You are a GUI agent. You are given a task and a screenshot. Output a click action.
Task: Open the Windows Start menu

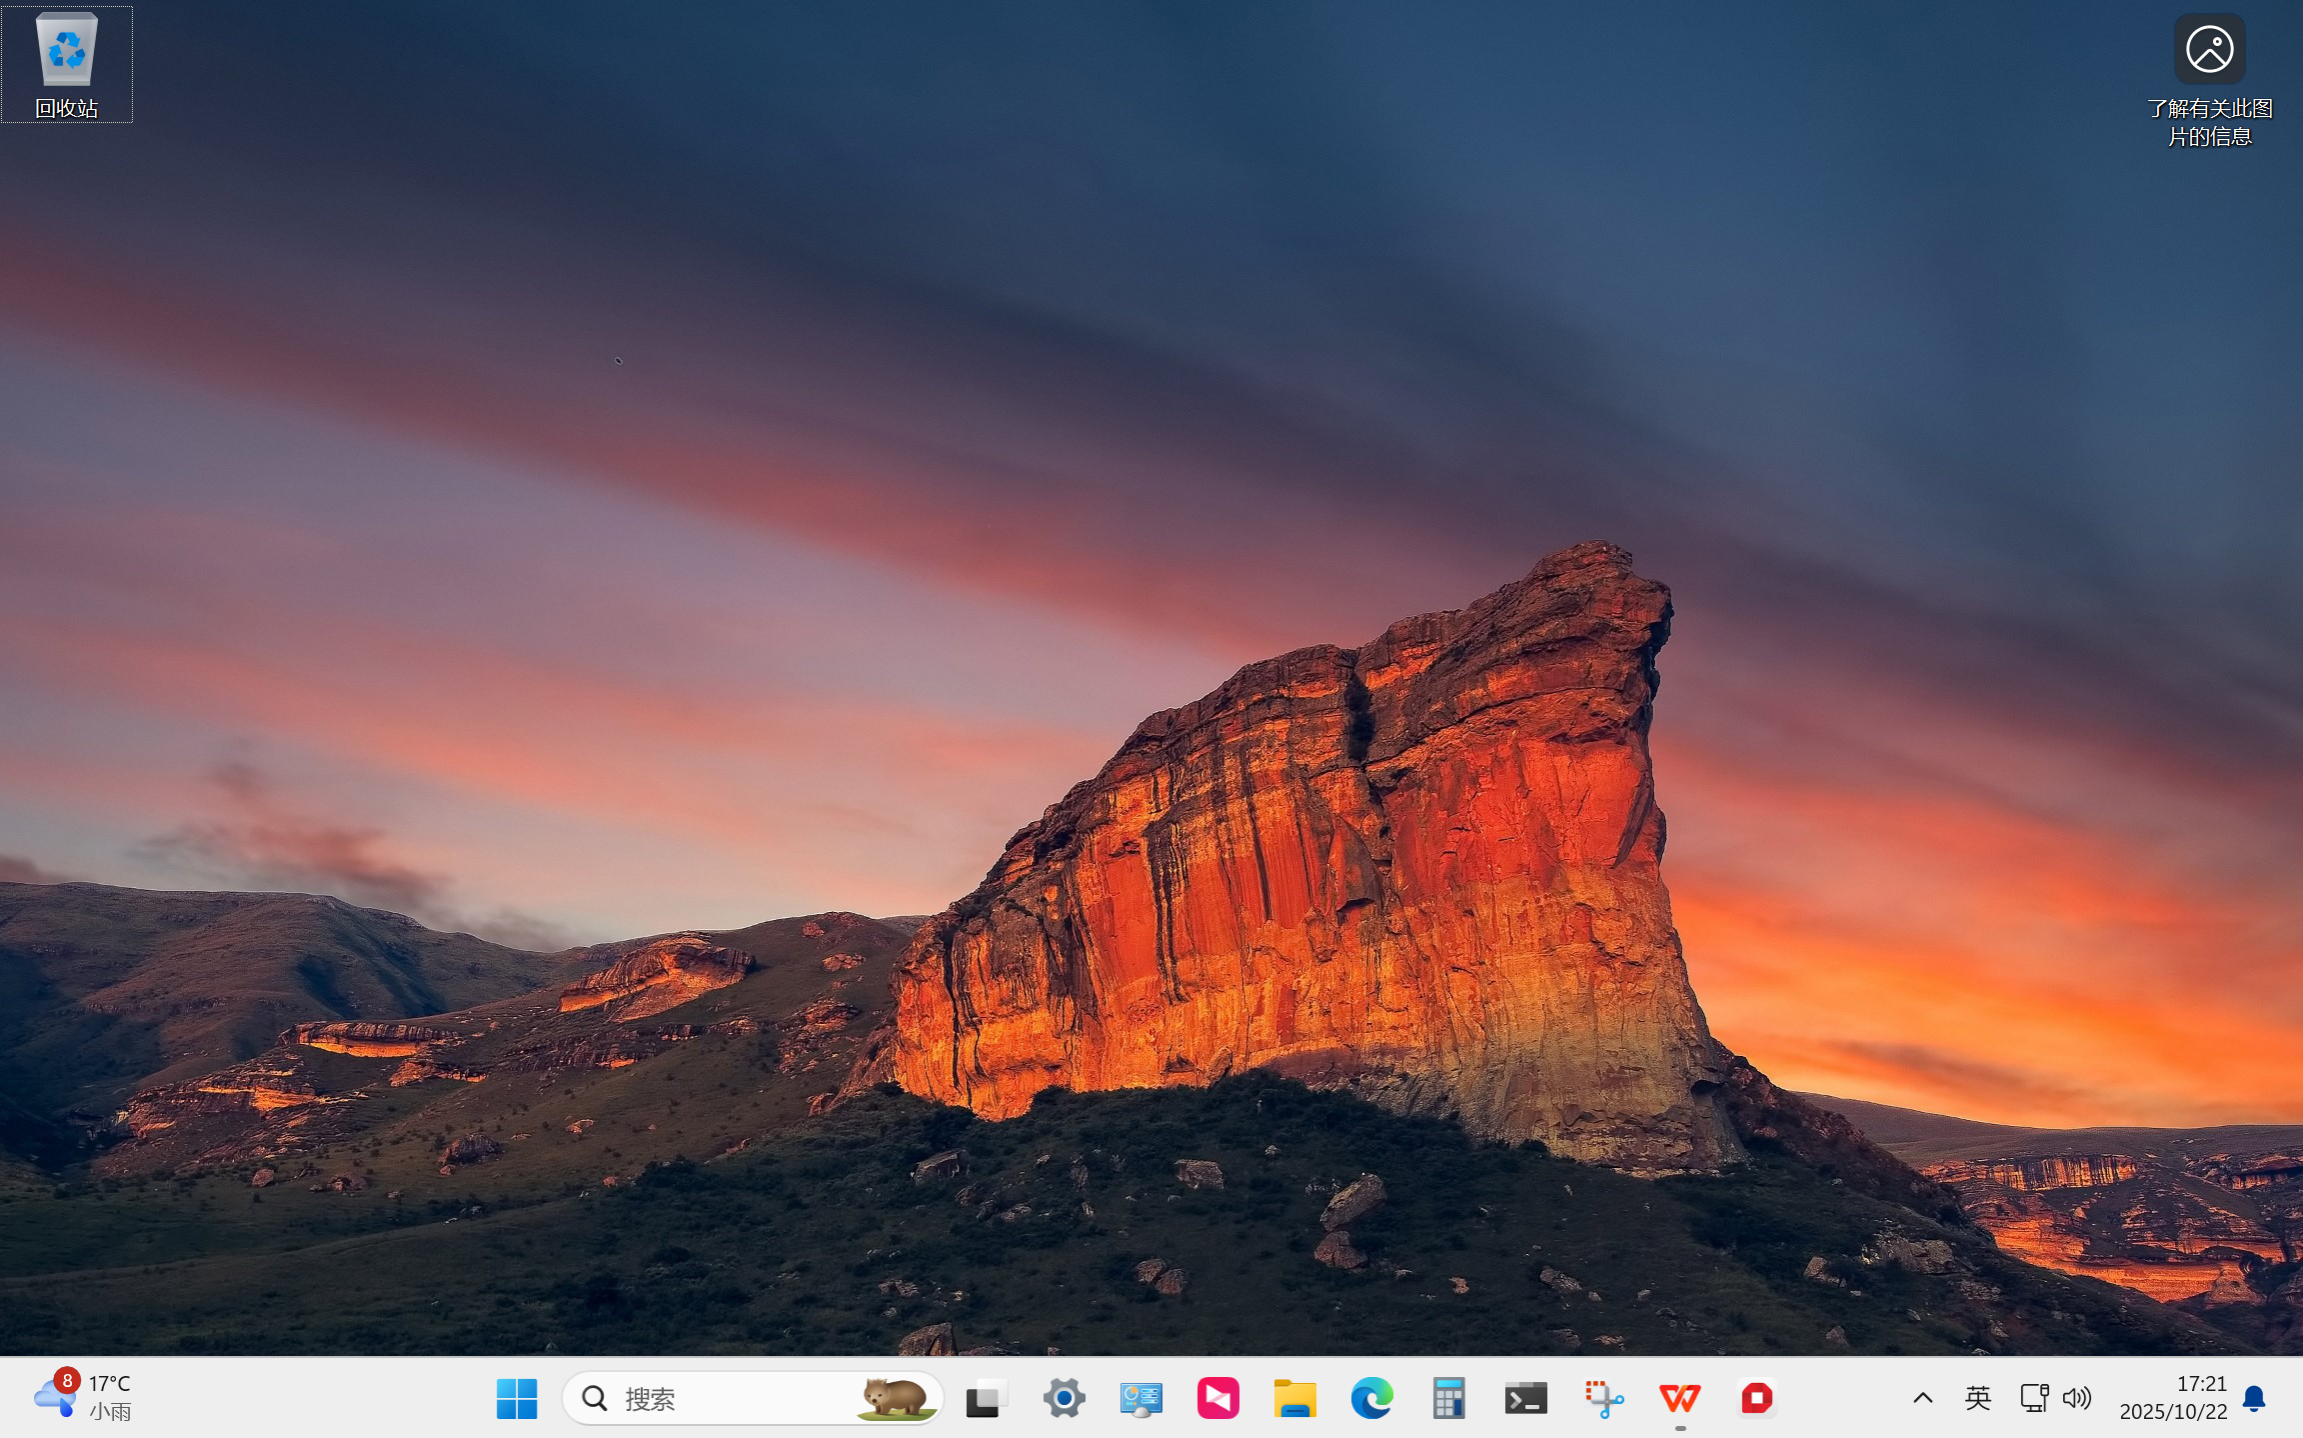pos(517,1398)
